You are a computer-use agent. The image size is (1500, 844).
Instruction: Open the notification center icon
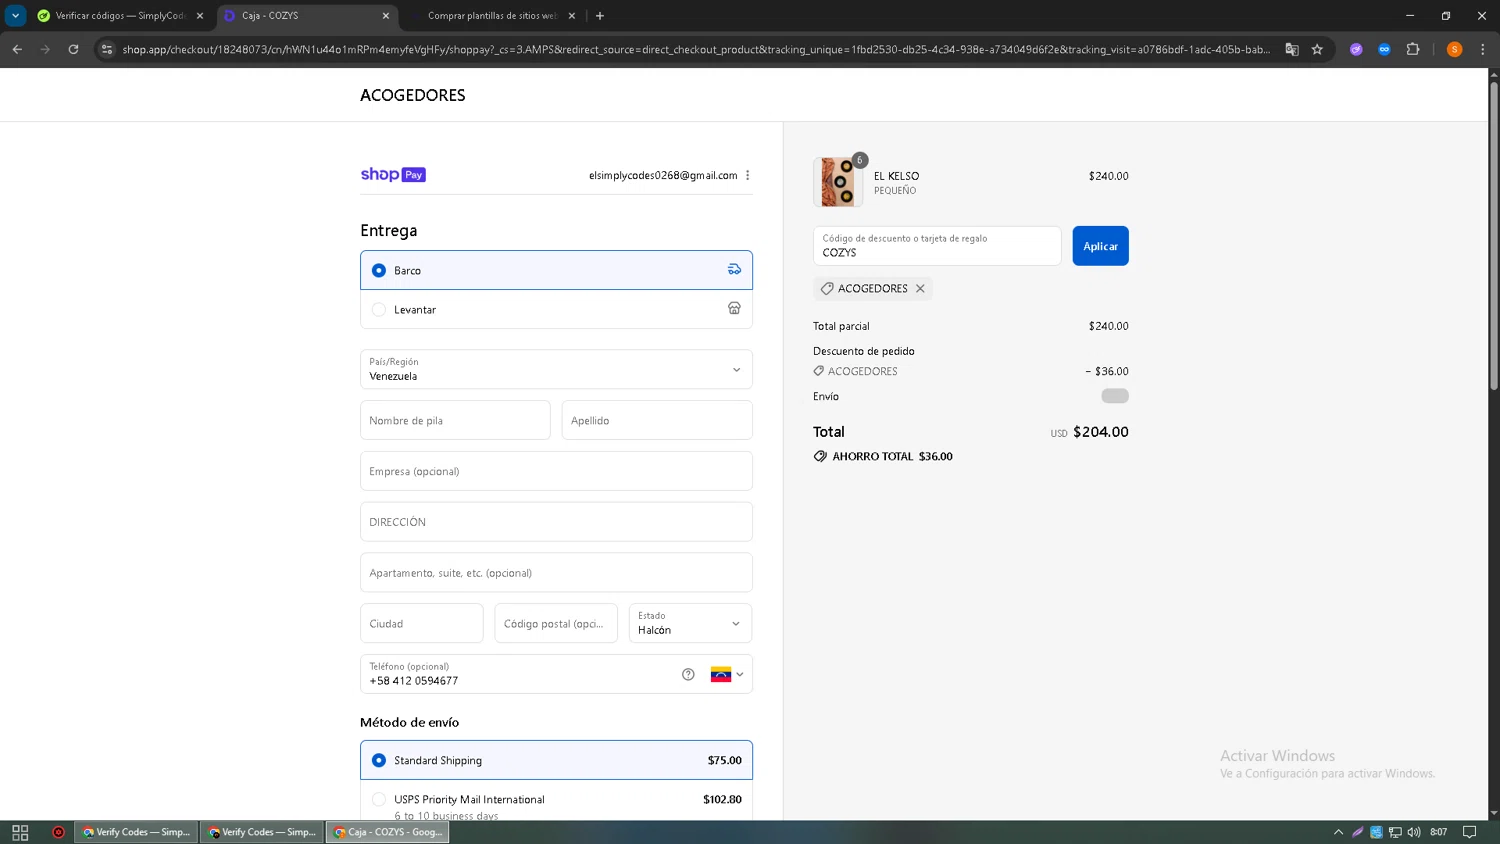[x=1469, y=832]
